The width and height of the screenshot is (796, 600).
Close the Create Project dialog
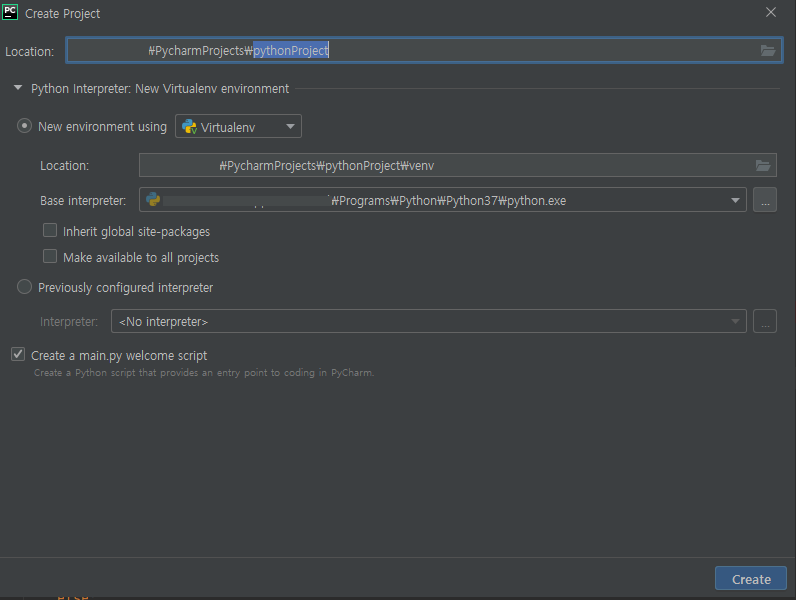pyautogui.click(x=771, y=12)
